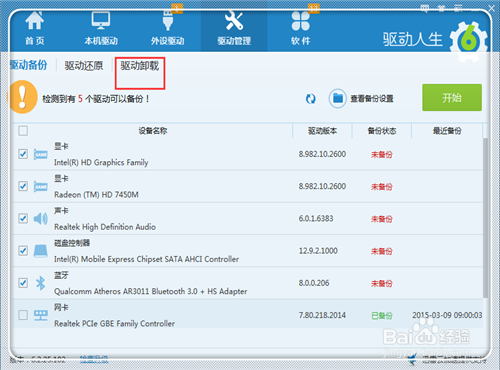Click the Radeon HD 7450M card icon

tap(41, 186)
